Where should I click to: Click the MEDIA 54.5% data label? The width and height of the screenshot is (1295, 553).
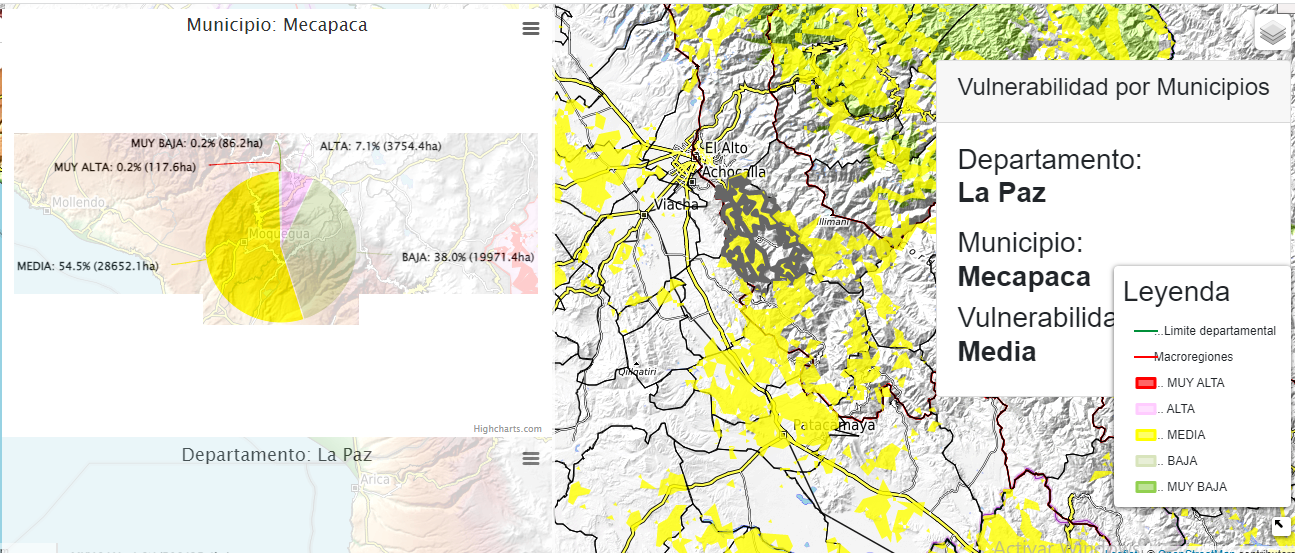[x=88, y=266]
